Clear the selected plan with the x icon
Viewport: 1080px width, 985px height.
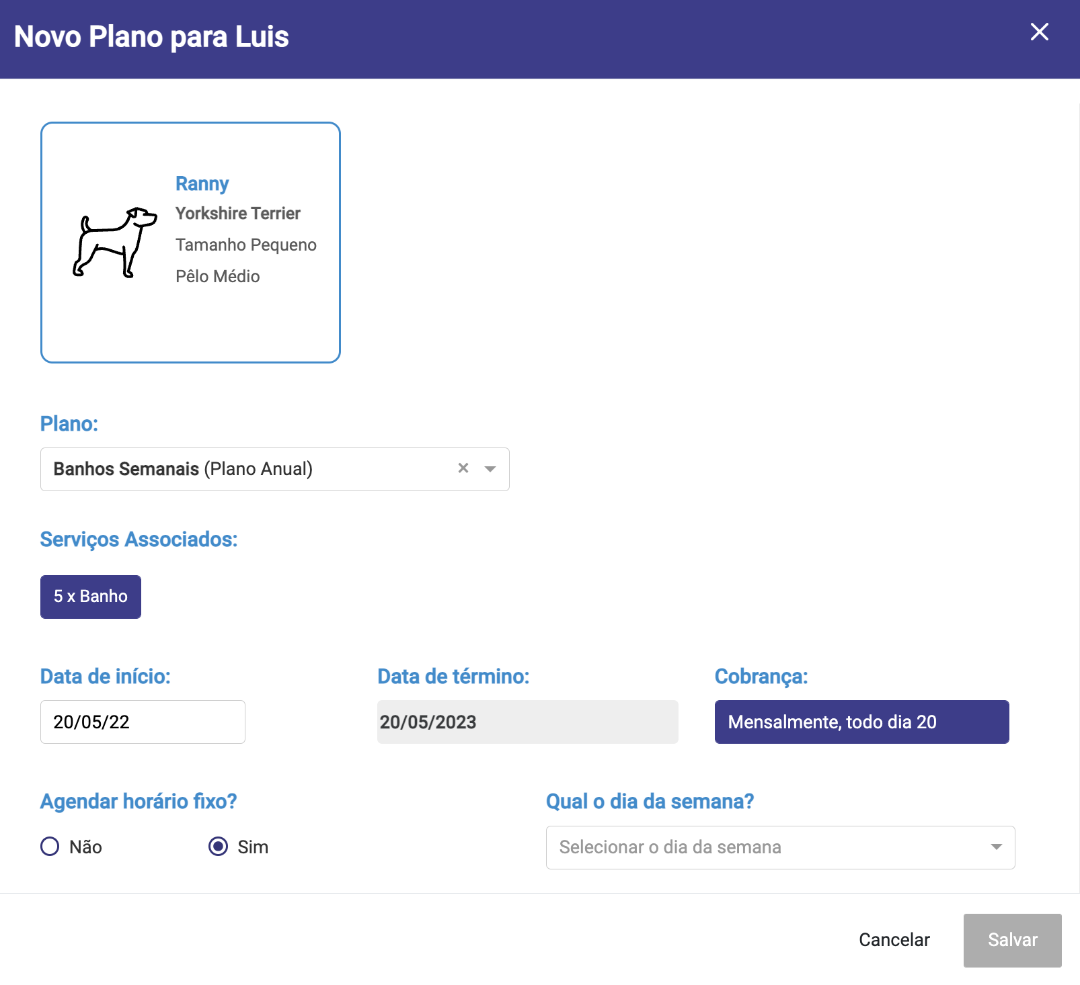tap(463, 468)
